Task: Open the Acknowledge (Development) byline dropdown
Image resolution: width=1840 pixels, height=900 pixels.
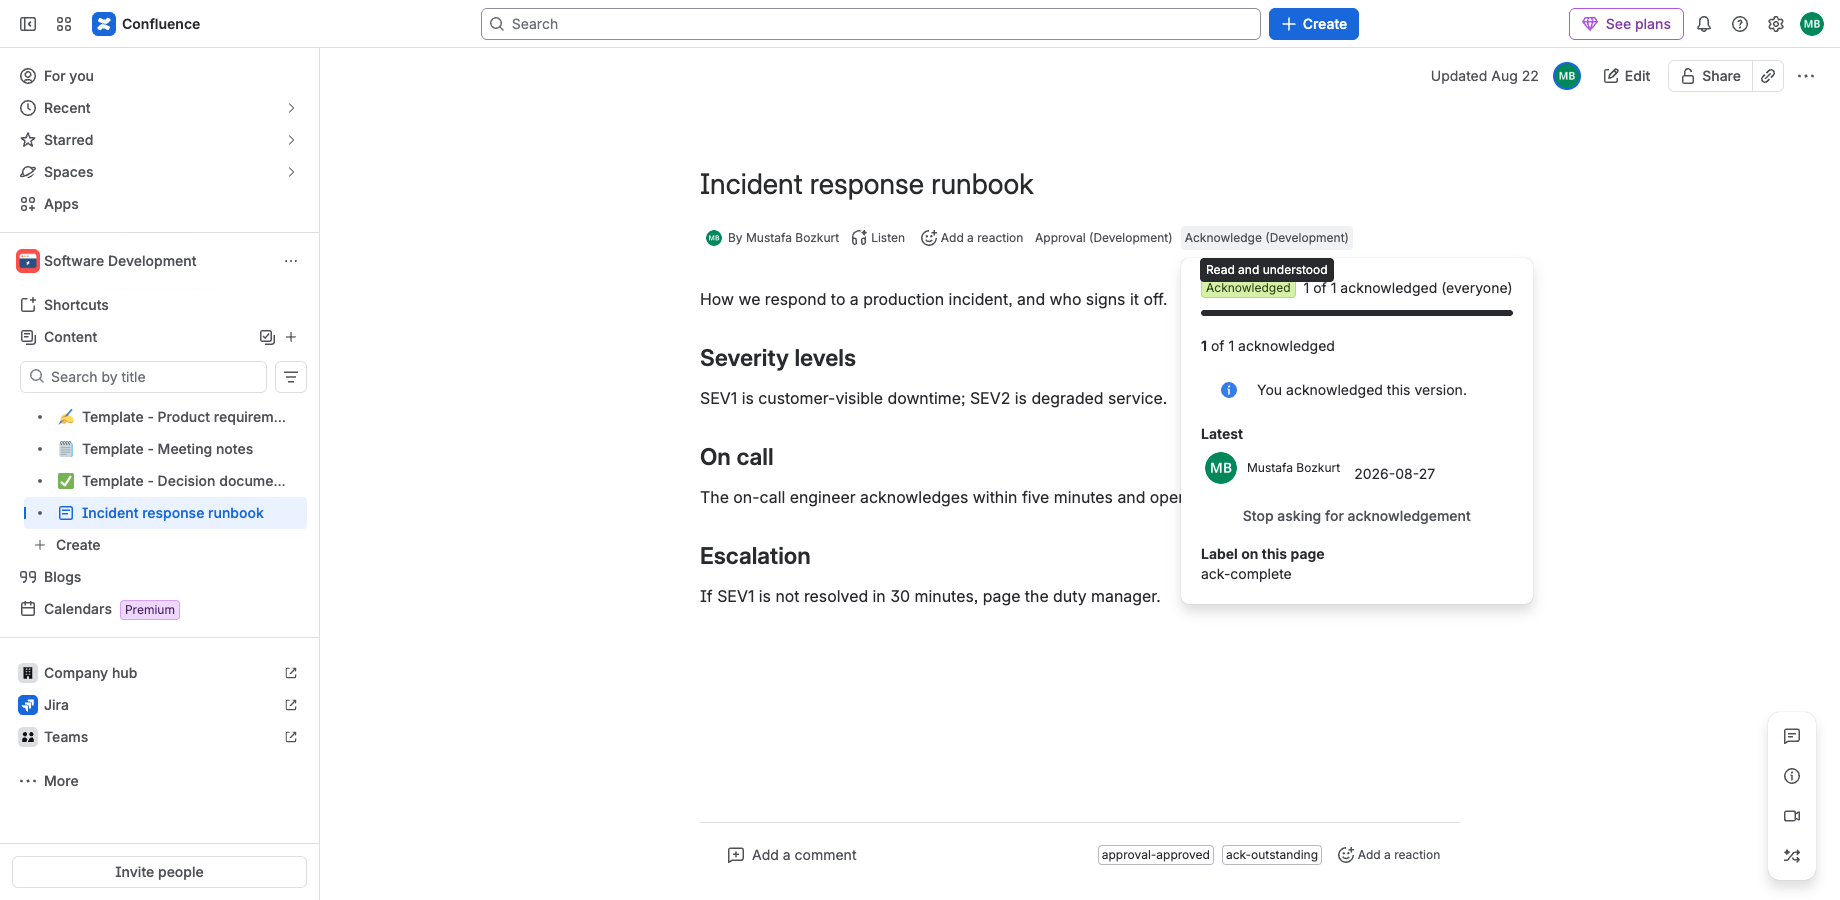Action: pyautogui.click(x=1266, y=238)
